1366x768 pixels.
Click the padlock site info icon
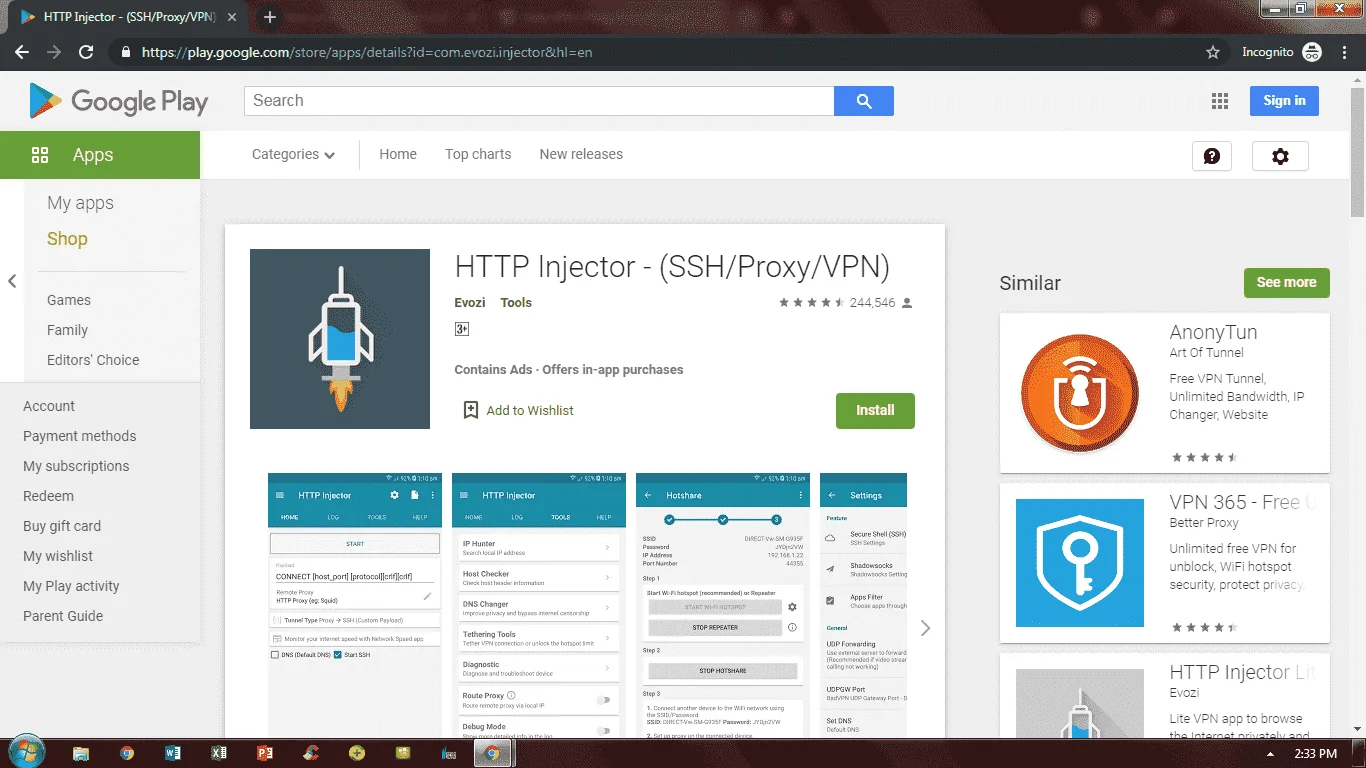(125, 52)
